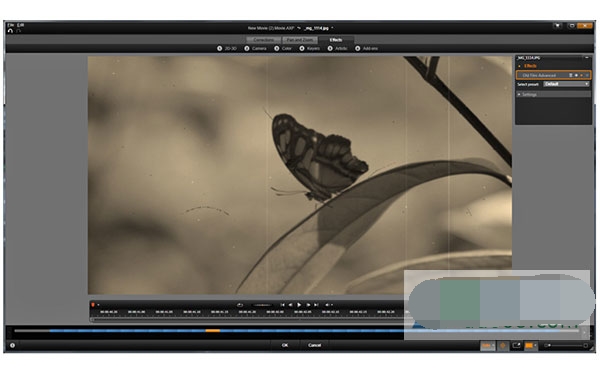The width and height of the screenshot is (600, 375).
Task: Toggle the detached preview window icon
Action: click(516, 346)
